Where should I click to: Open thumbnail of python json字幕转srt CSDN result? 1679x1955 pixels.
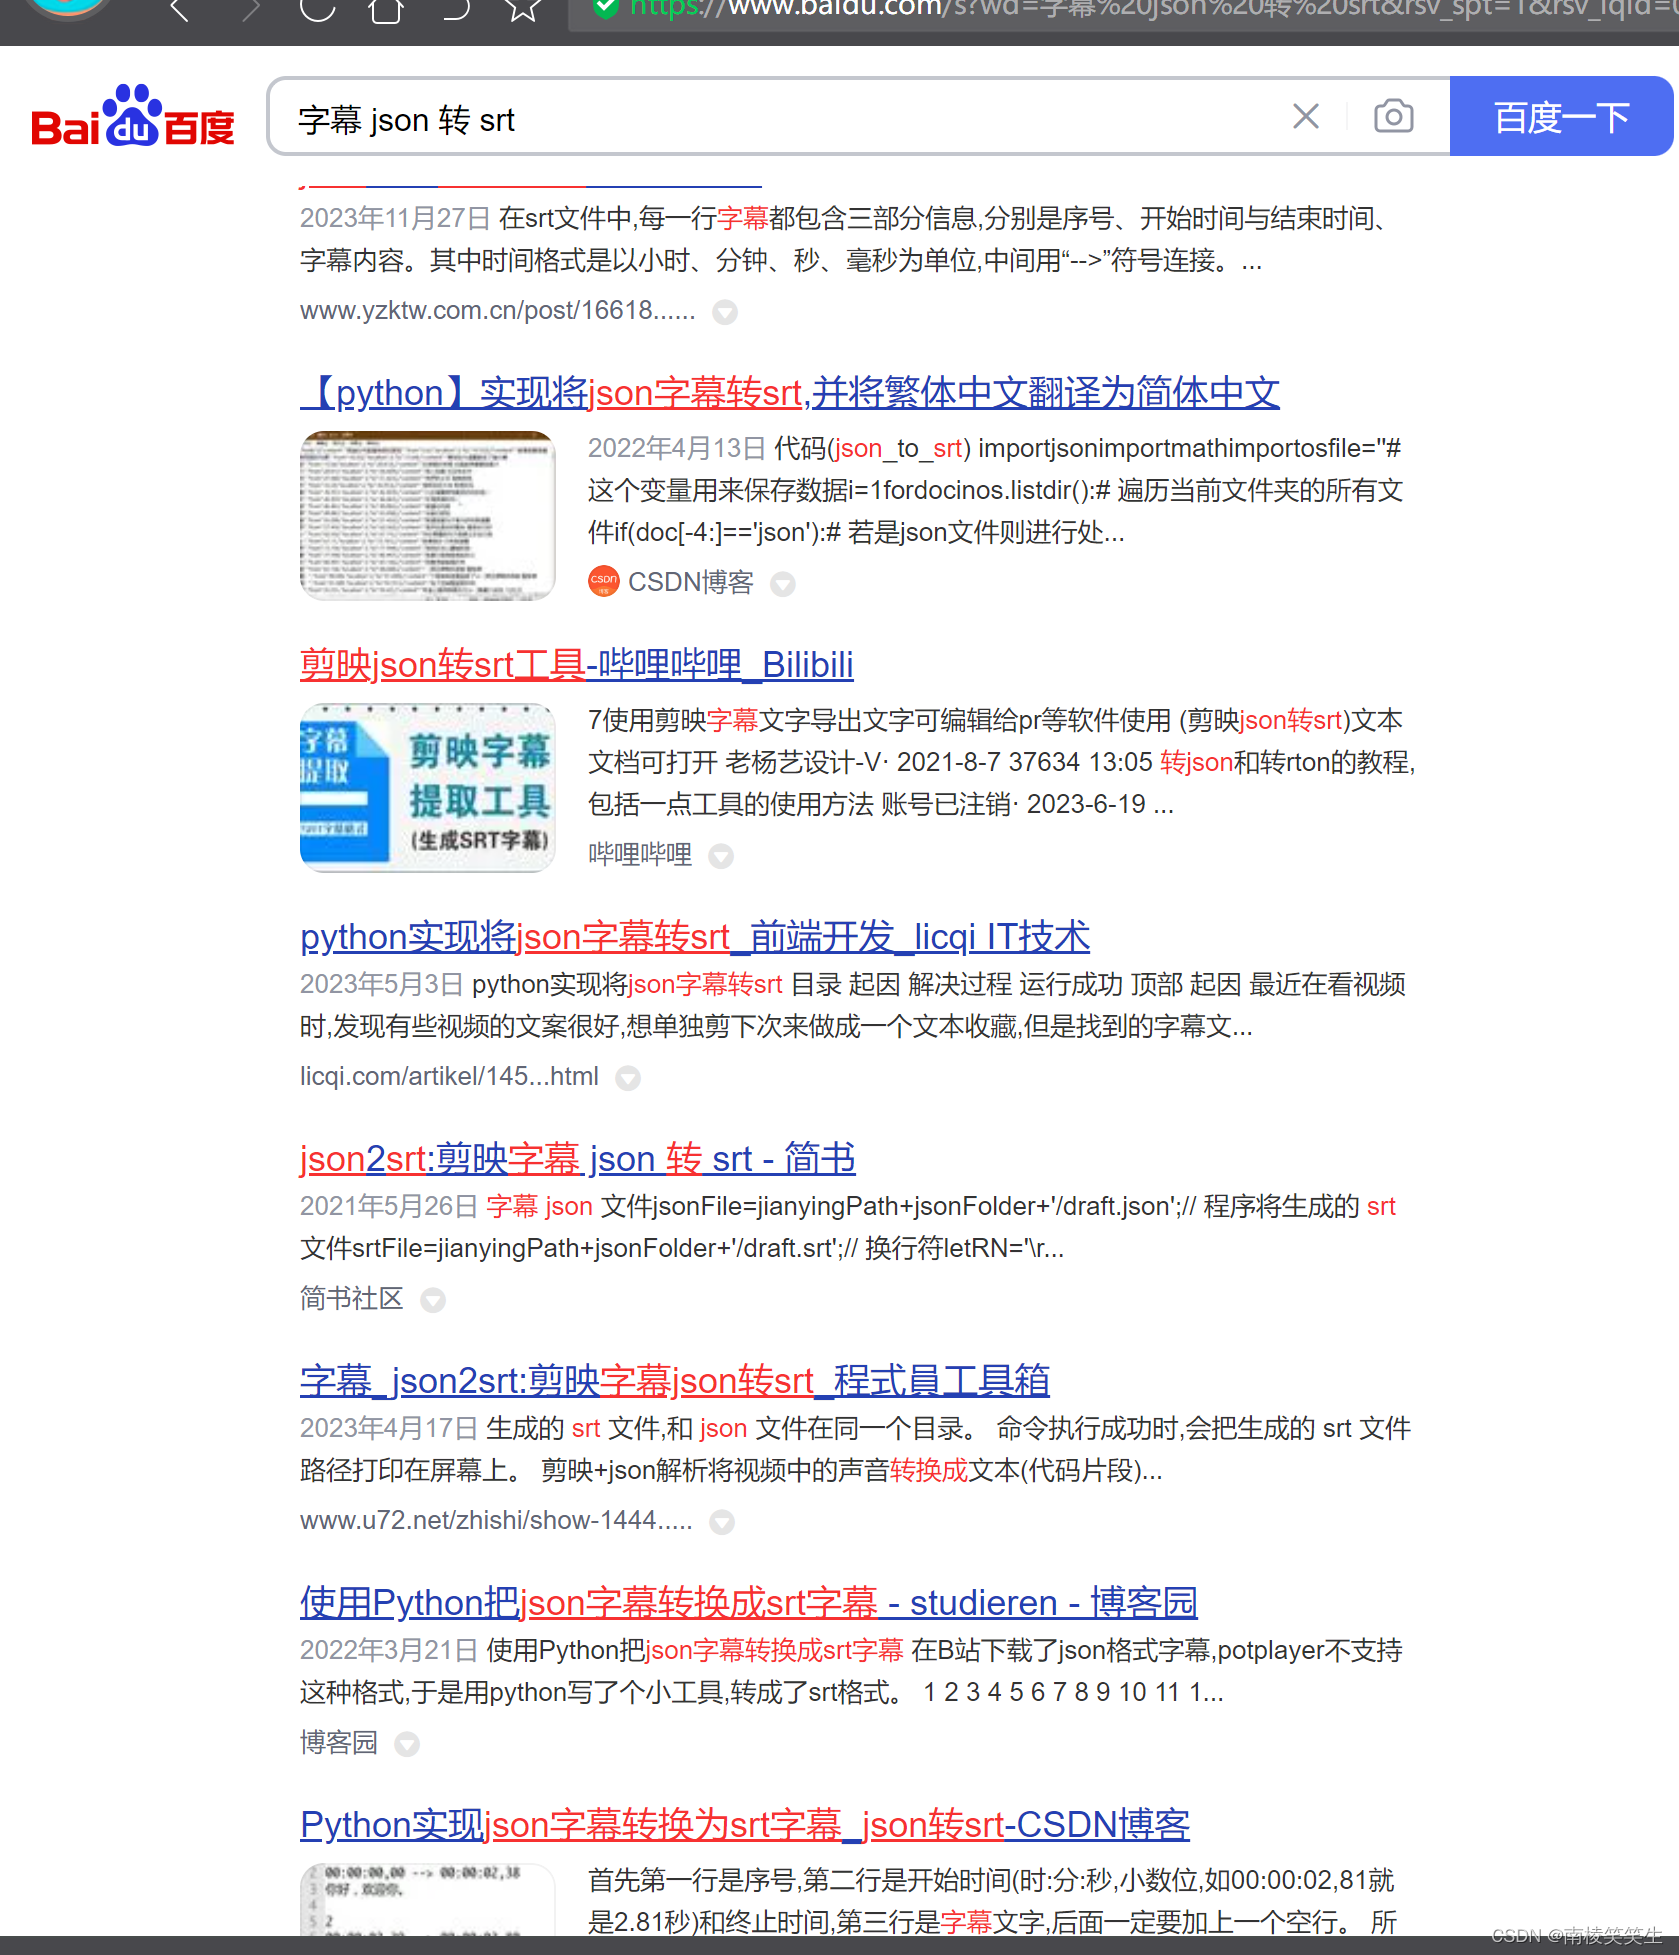click(x=427, y=516)
